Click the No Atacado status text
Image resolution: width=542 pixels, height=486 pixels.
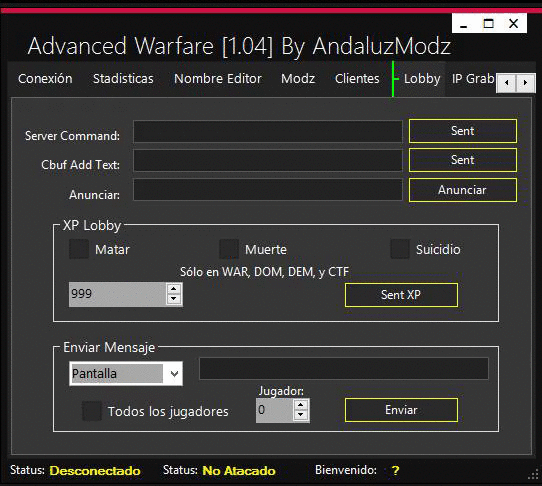(x=239, y=471)
